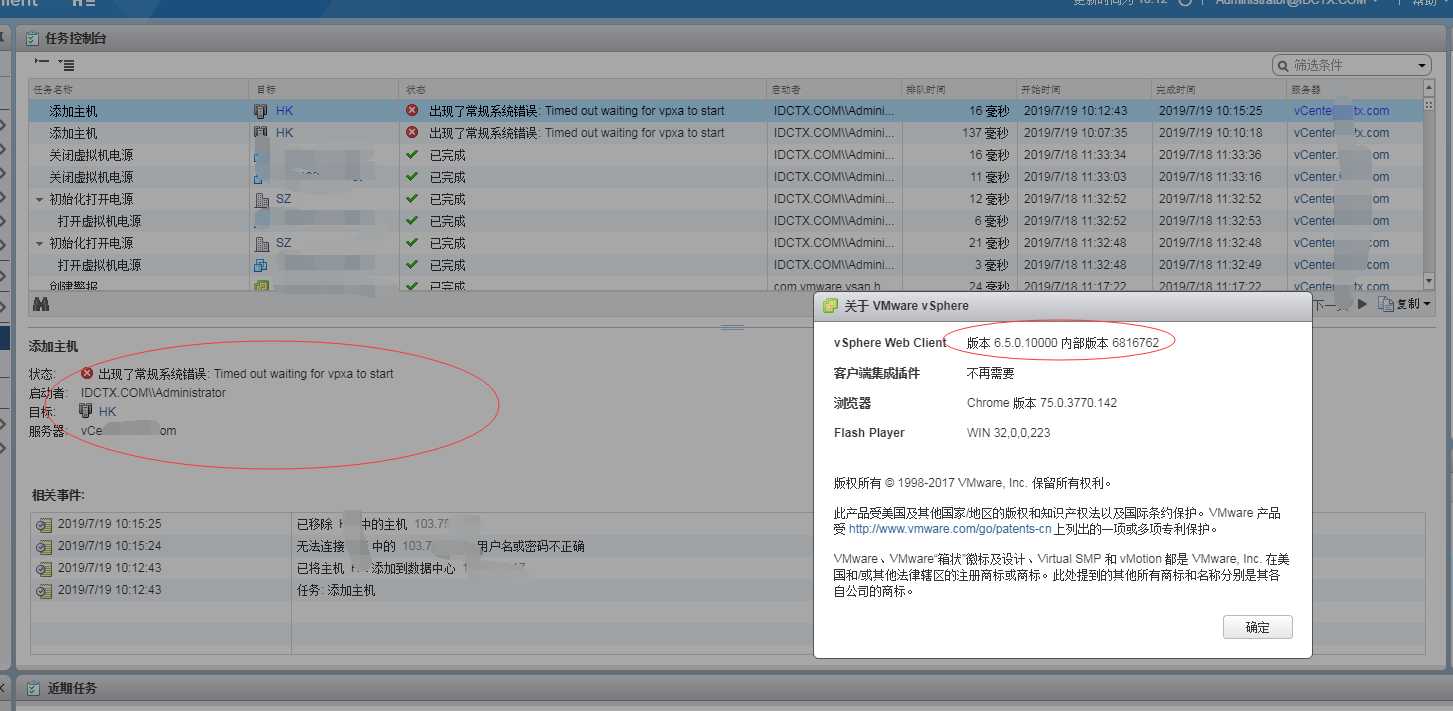
Task: Click the Flash Player WIN 32,0,0,223 value
Action: coord(1008,433)
